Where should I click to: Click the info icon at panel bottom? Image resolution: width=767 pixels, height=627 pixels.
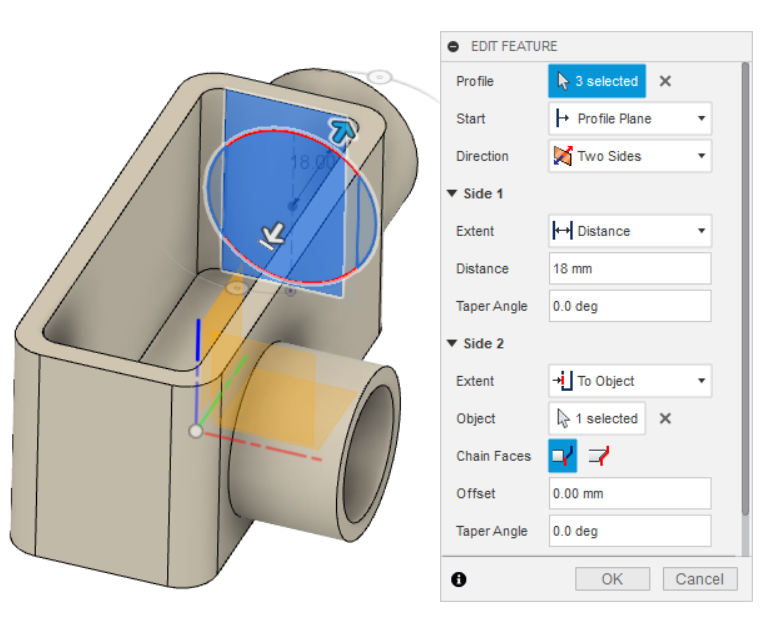458,580
